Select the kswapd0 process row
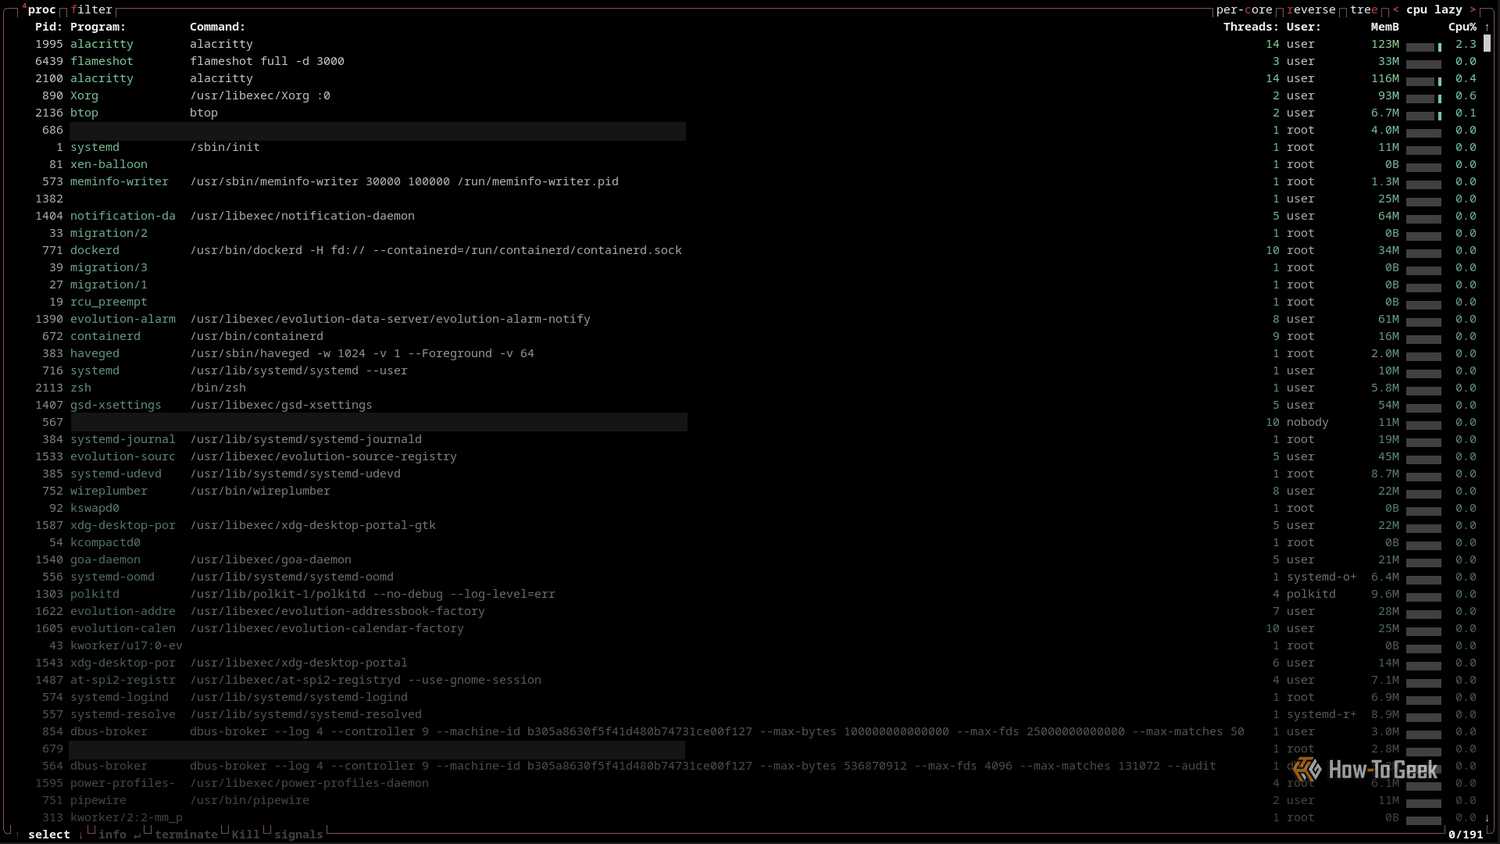 (755, 508)
